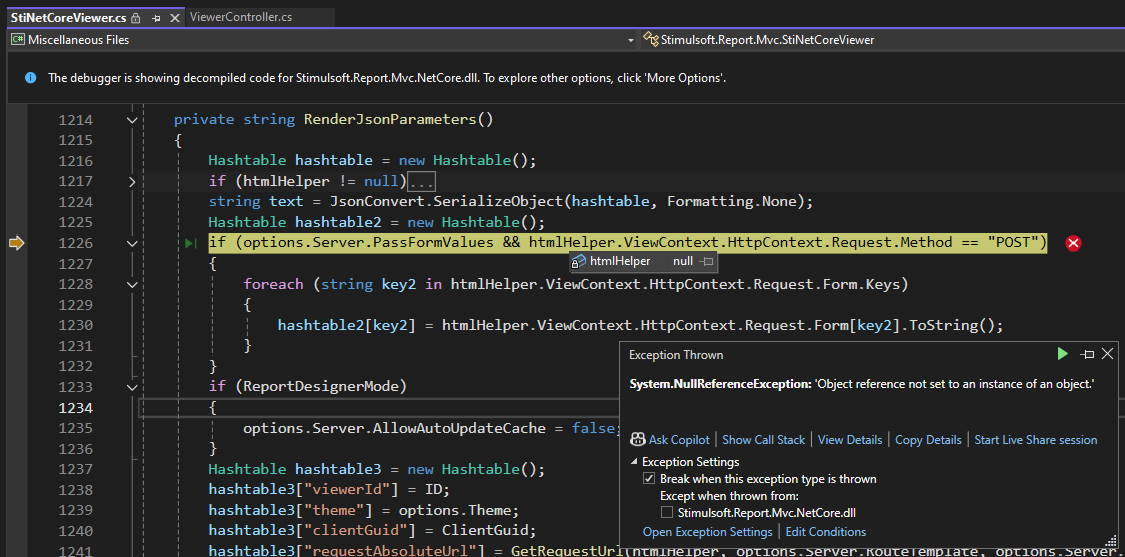Viewport: 1125px width, 557px height.
Task: Click the Copilot icon beside Ask Copilot
Action: tap(638, 439)
